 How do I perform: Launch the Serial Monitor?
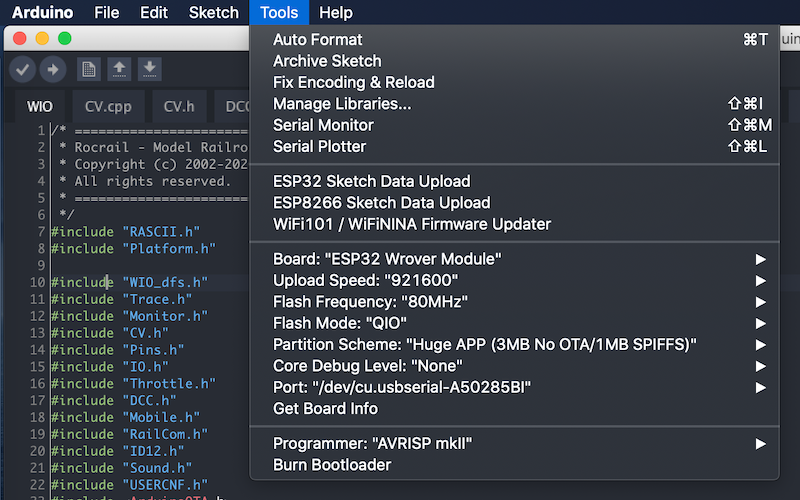tap(323, 125)
